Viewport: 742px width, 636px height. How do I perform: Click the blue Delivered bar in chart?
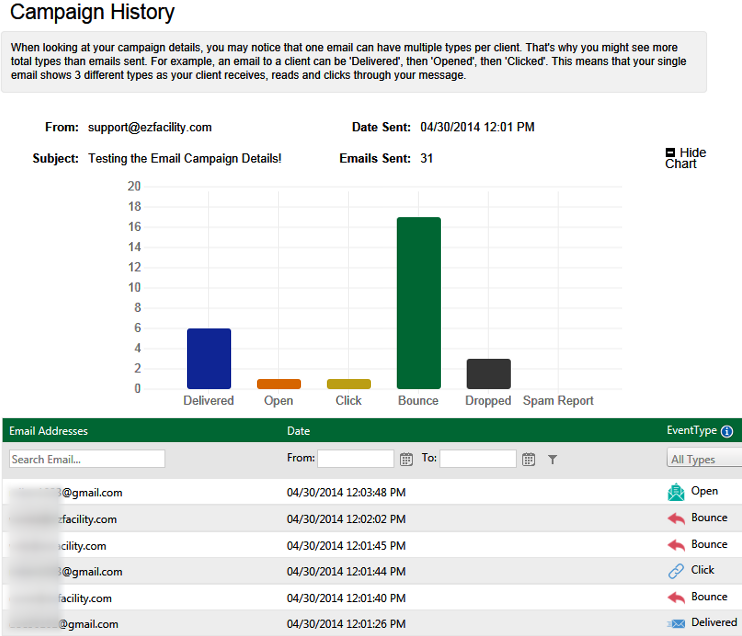209,358
